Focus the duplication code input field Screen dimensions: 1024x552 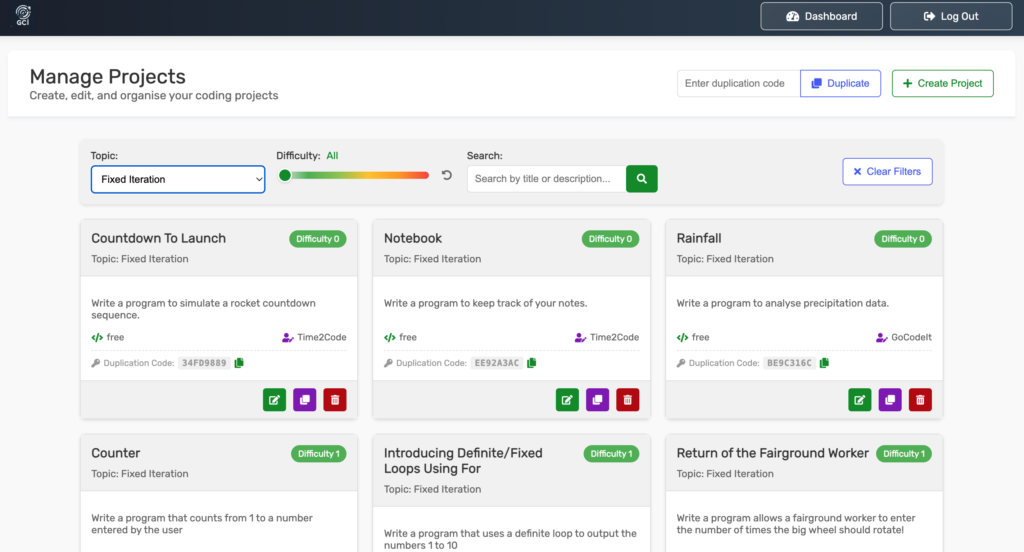tap(738, 83)
